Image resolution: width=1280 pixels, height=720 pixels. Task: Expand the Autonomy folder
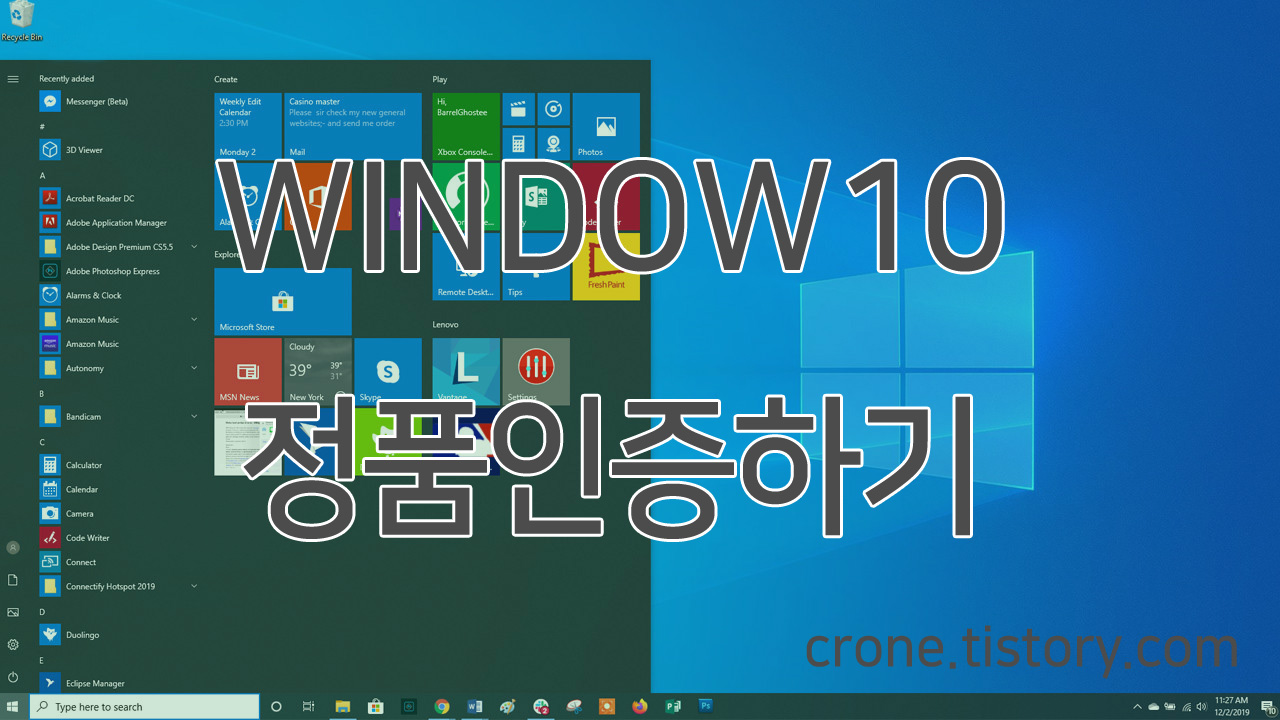pos(194,368)
